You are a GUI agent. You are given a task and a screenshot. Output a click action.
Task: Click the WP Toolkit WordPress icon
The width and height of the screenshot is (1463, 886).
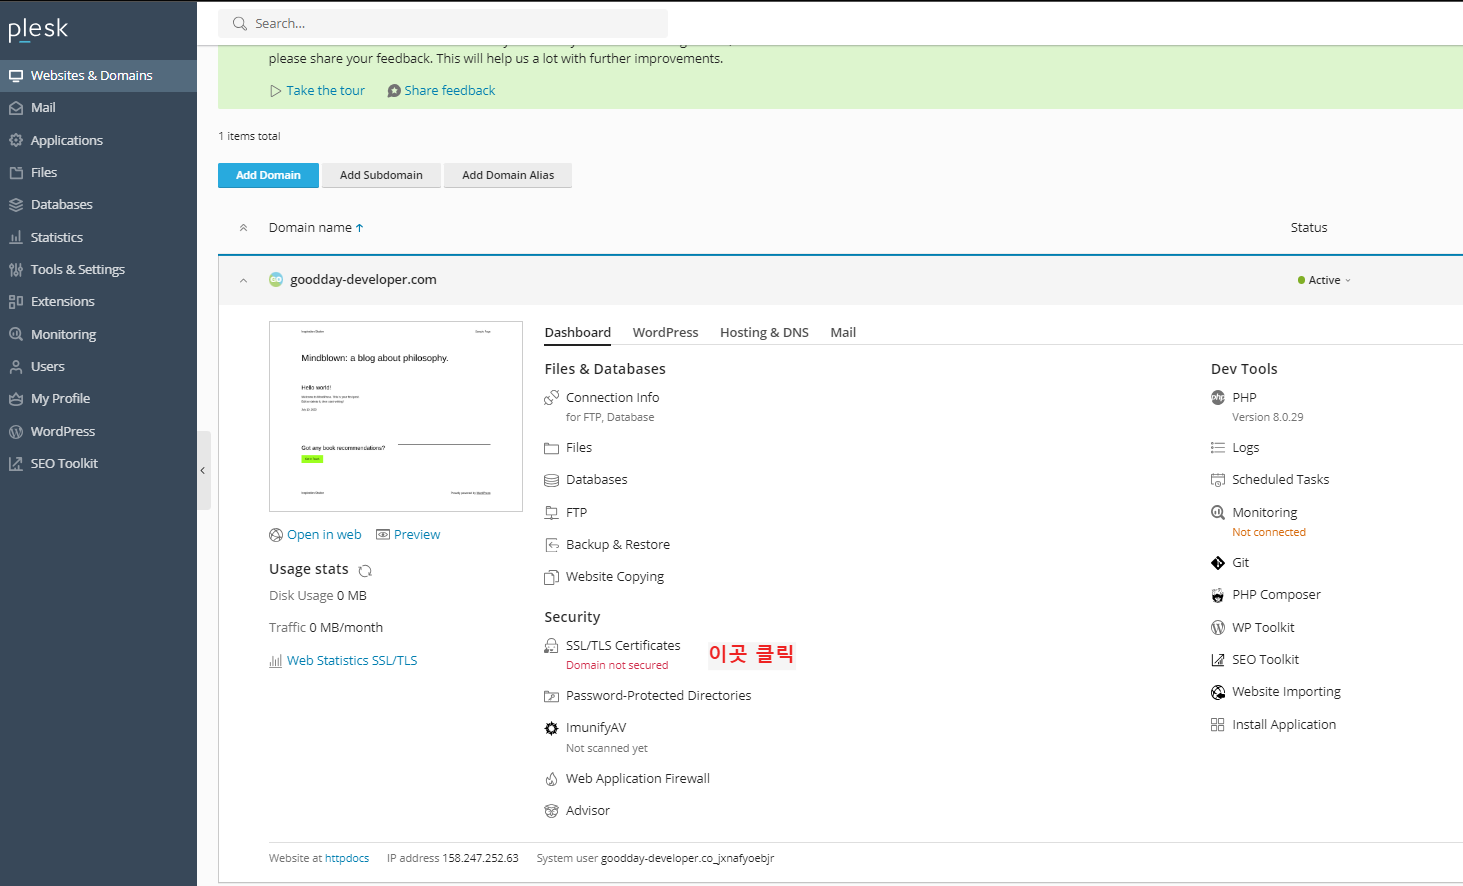coord(1218,628)
